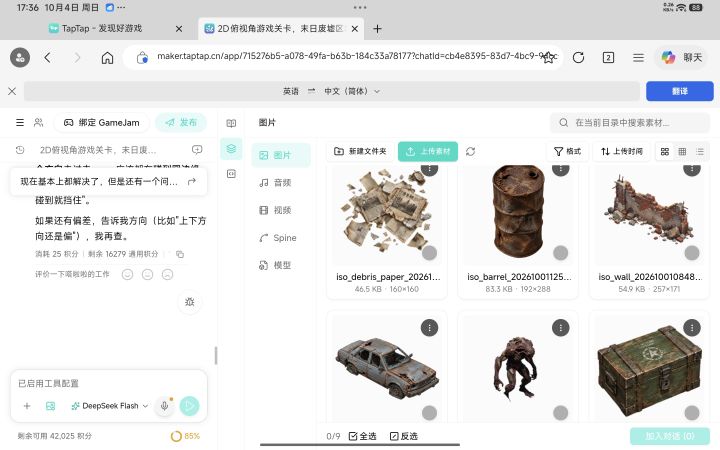This screenshot has height=450, width=720.
Task: Select the green crate asset checkbox circle
Action: click(x=692, y=413)
